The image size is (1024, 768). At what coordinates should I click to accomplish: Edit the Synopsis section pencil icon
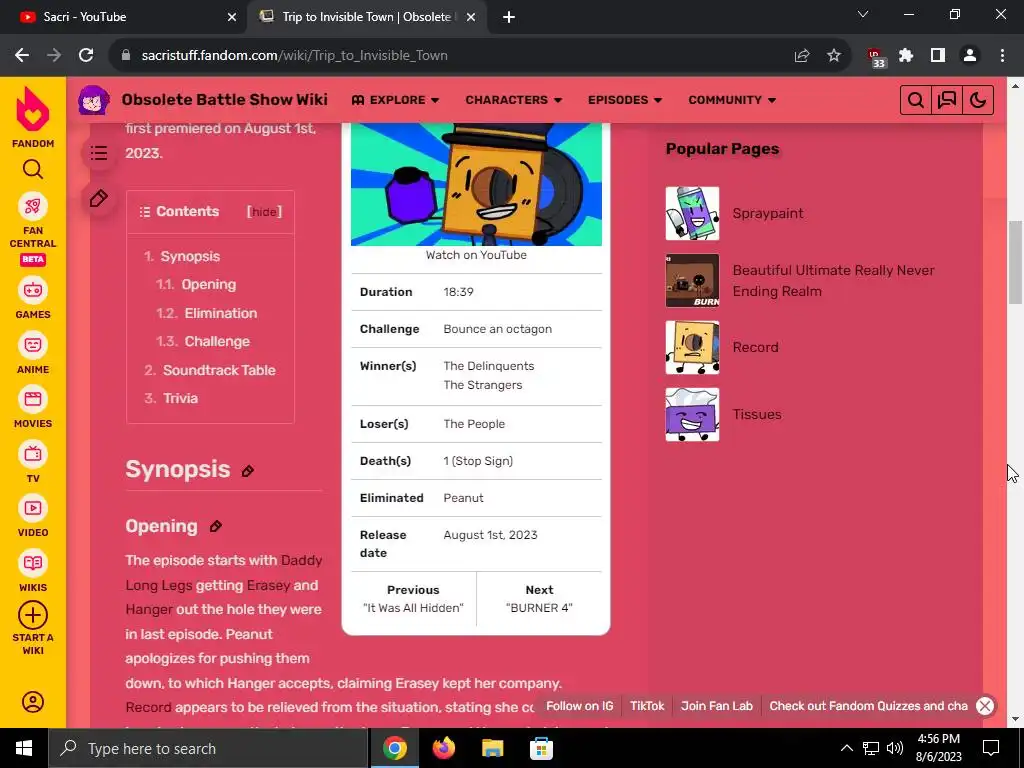click(248, 471)
